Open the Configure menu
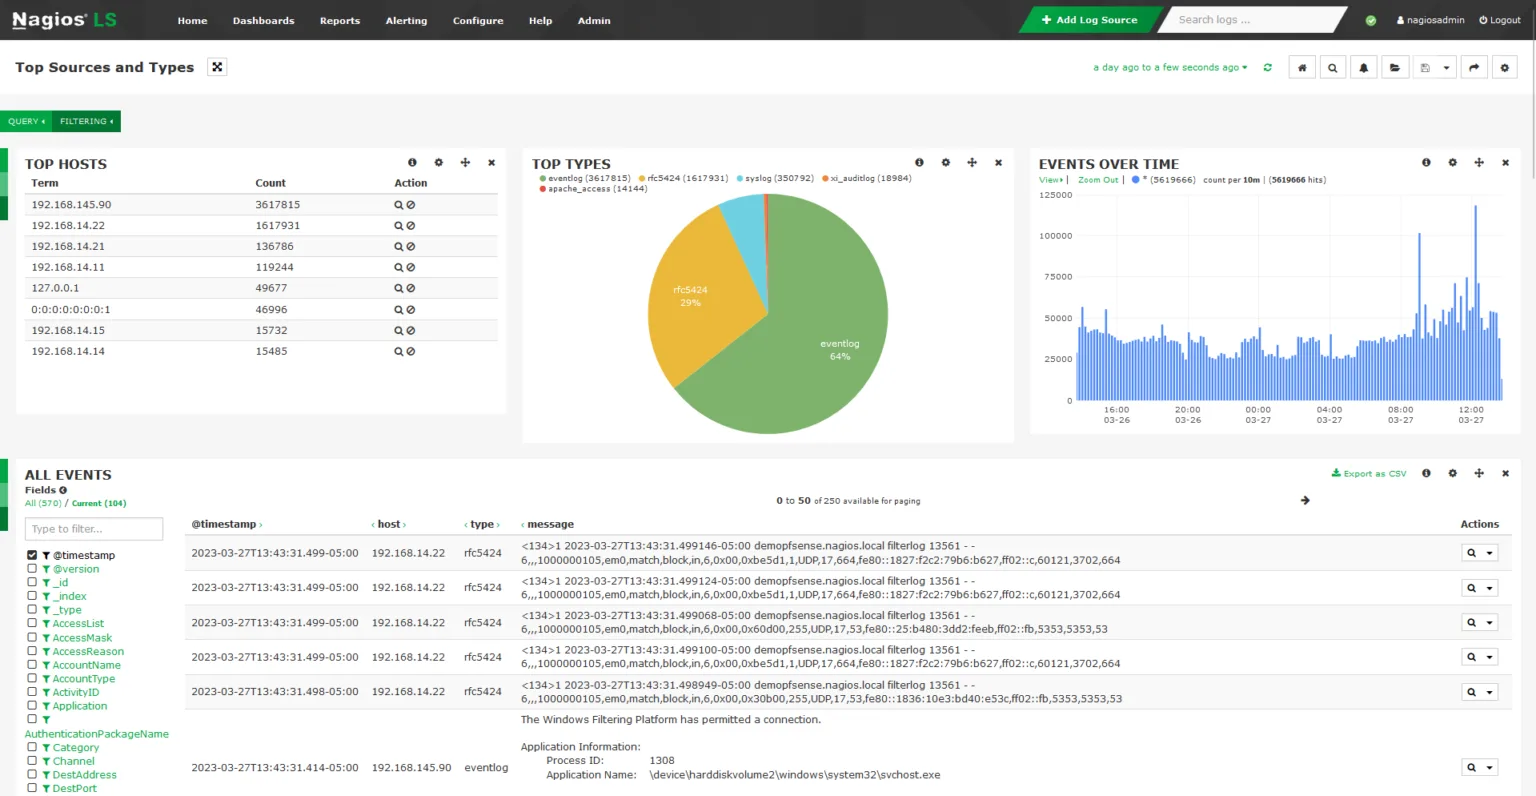 pyautogui.click(x=478, y=20)
